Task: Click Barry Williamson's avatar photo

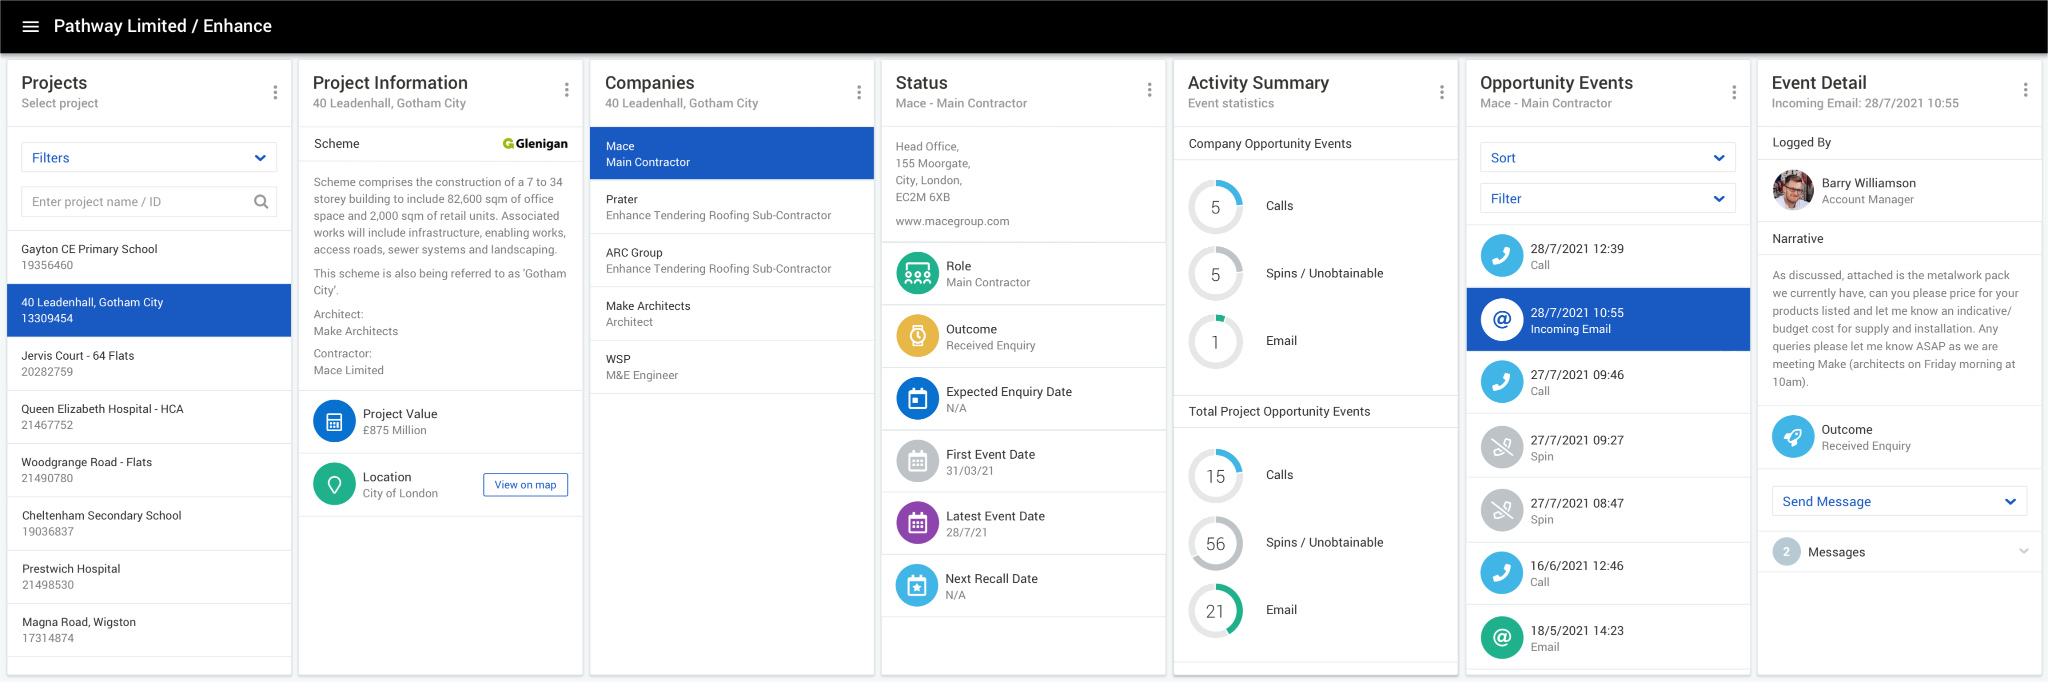Action: pos(1793,190)
